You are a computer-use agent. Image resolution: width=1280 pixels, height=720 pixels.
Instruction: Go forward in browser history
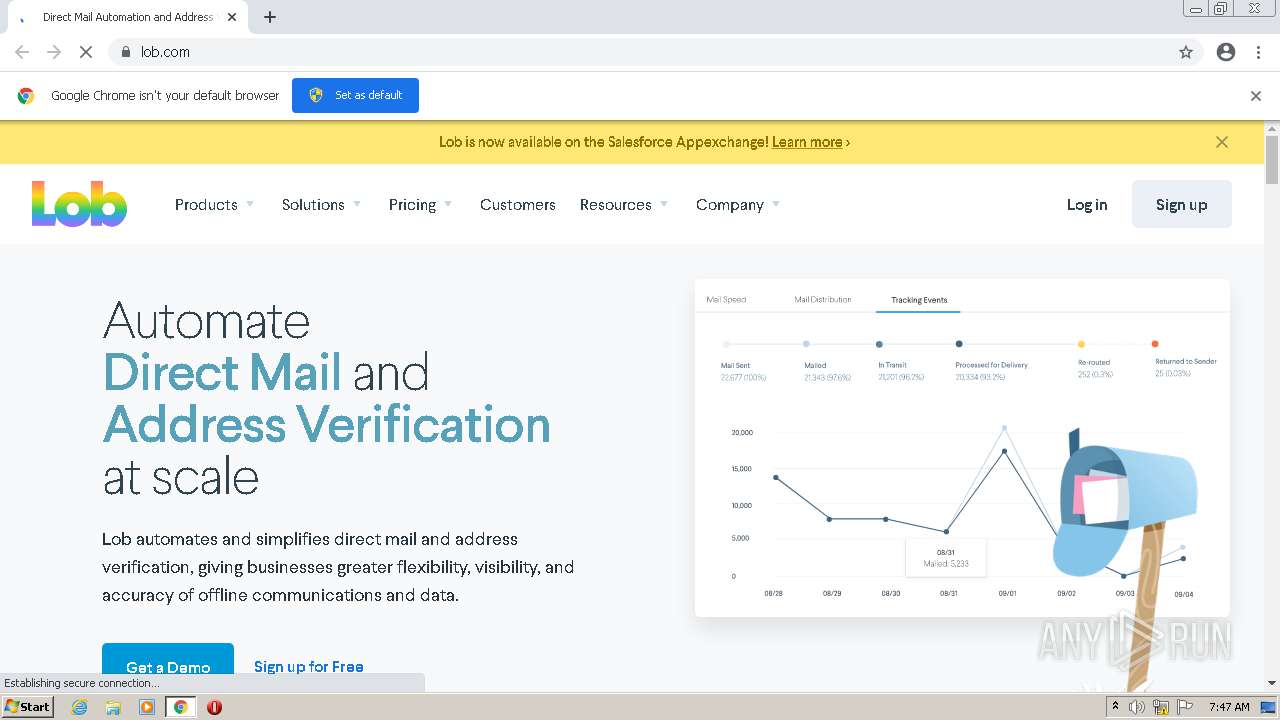pos(54,52)
